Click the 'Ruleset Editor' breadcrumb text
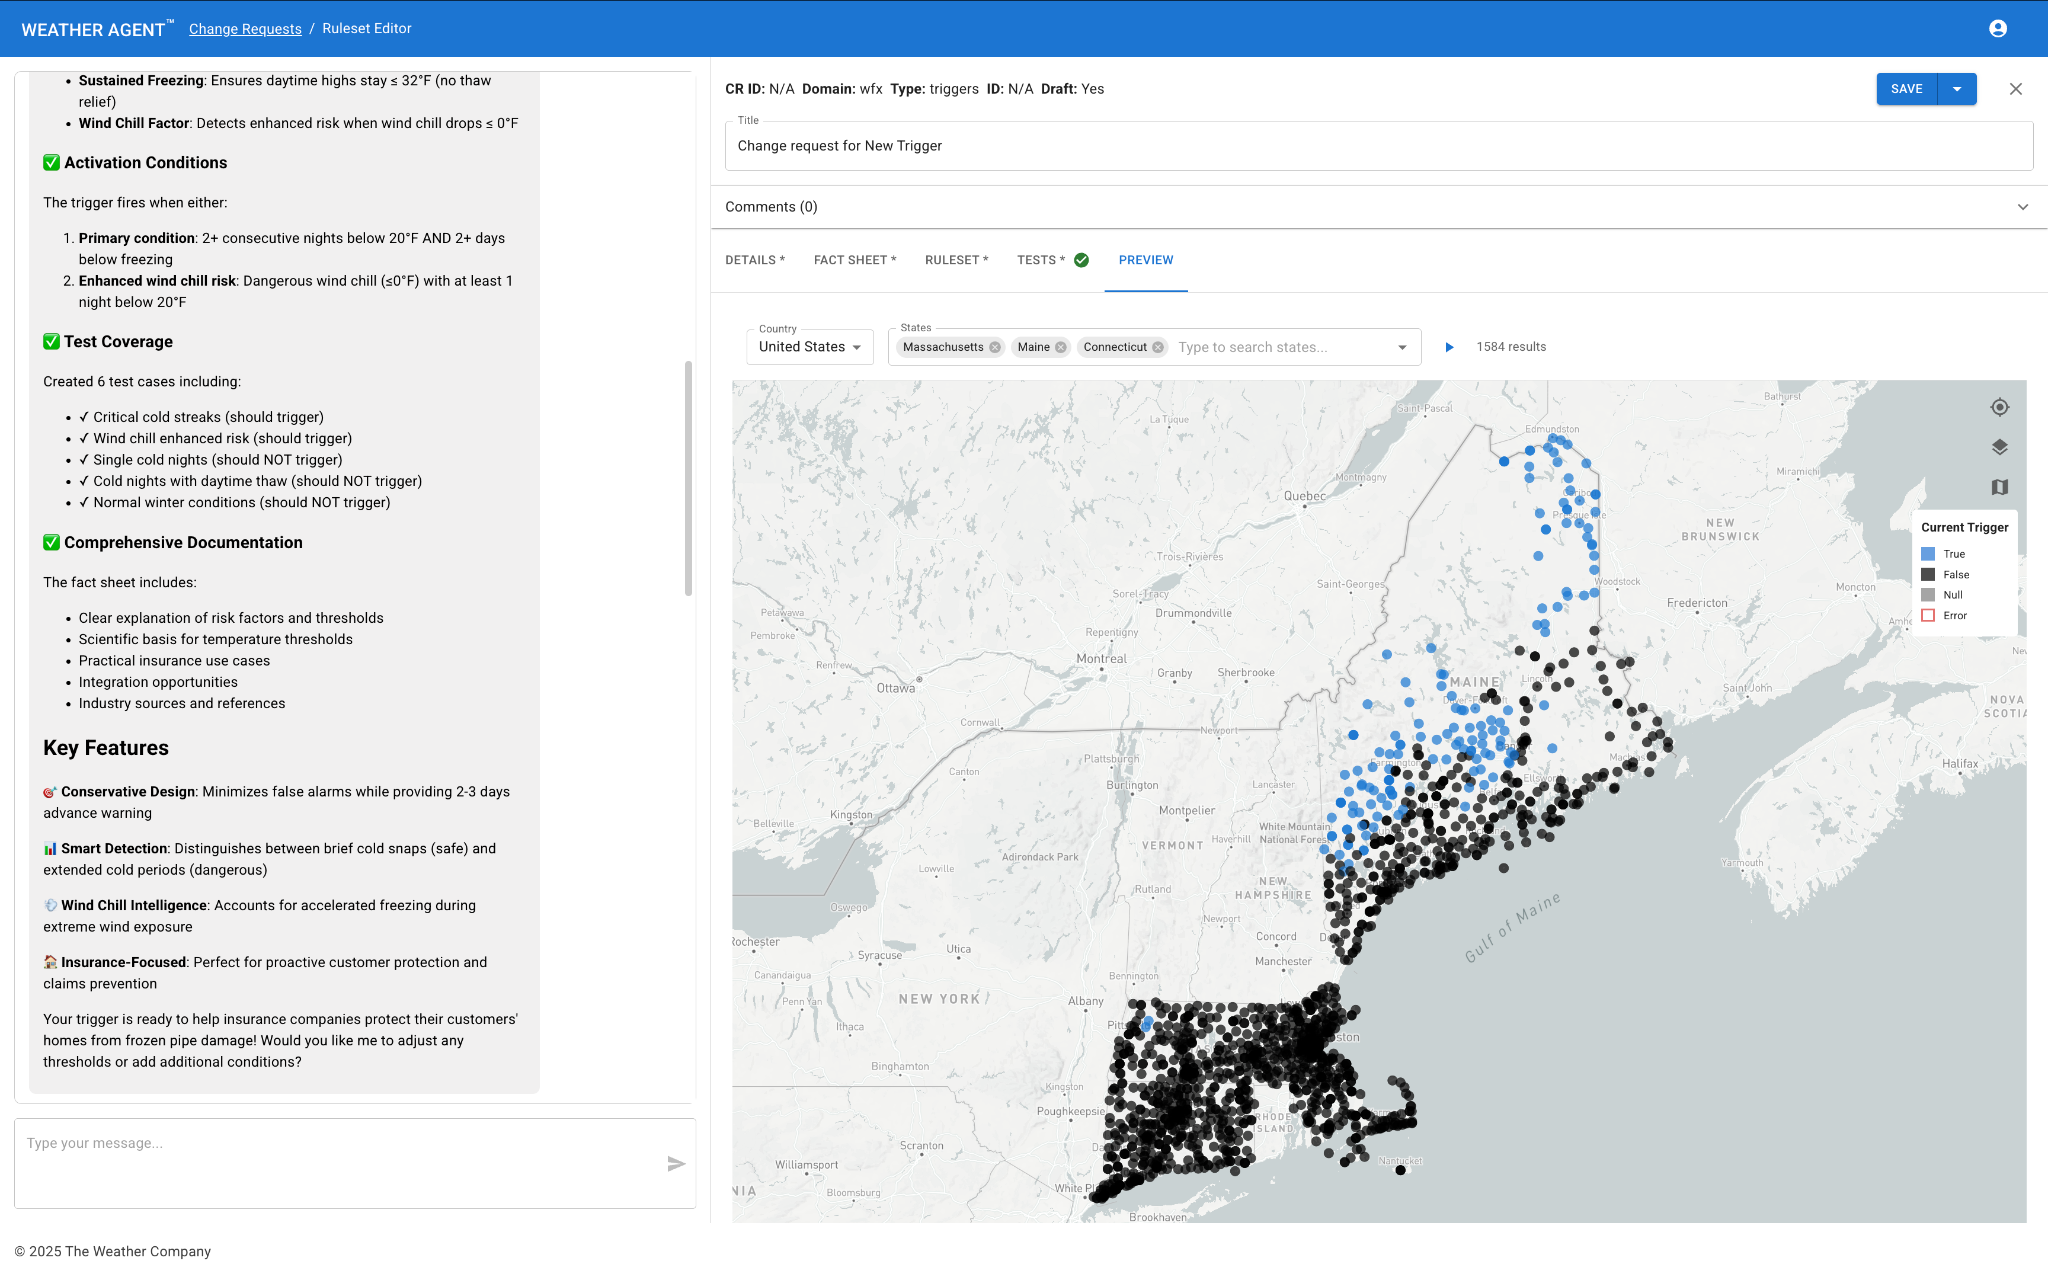Viewport: 2048px width, 1280px height. click(367, 29)
